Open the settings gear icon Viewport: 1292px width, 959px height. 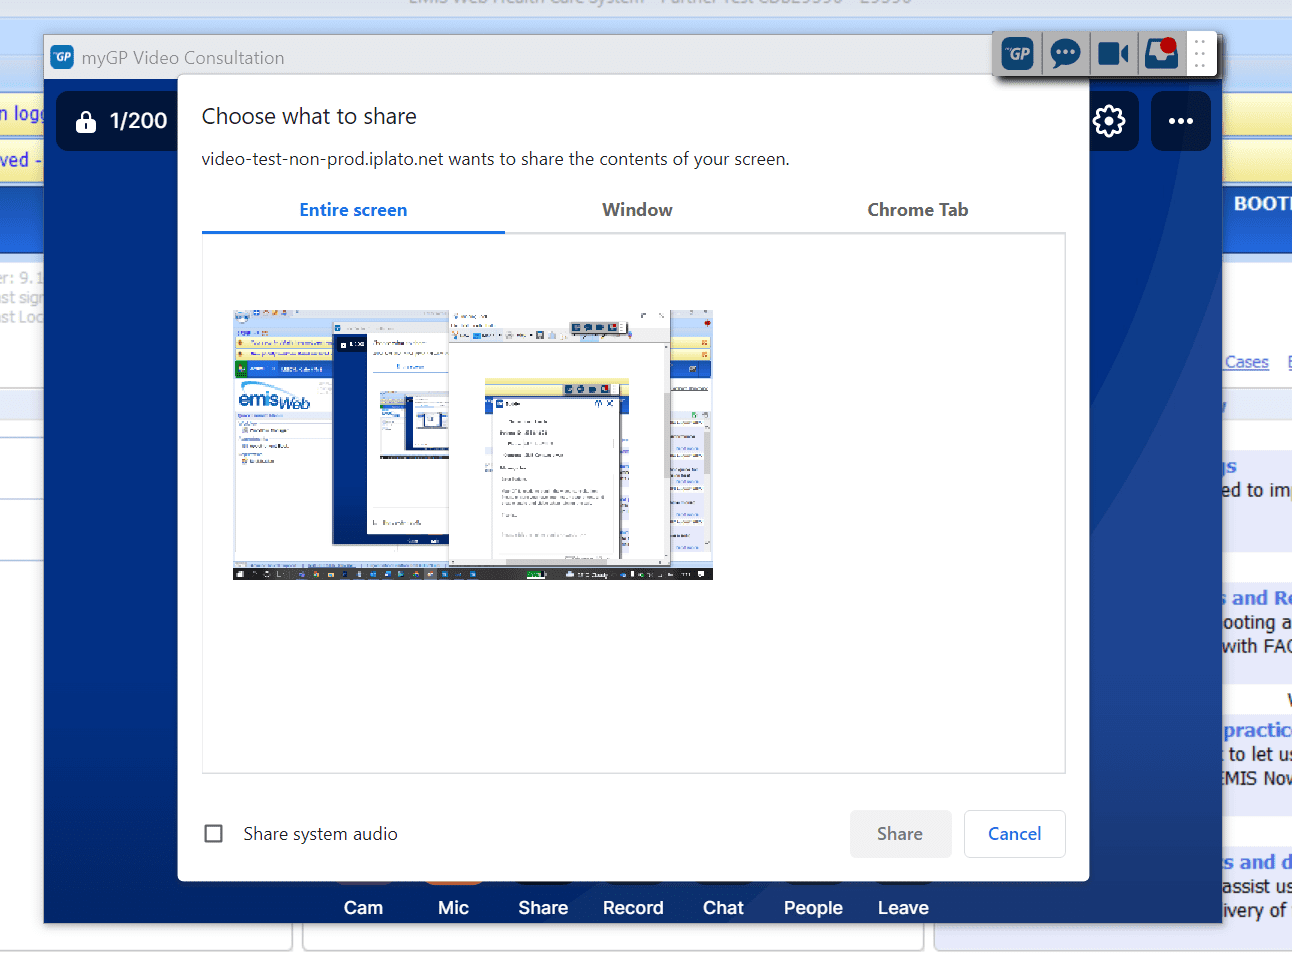point(1109,121)
